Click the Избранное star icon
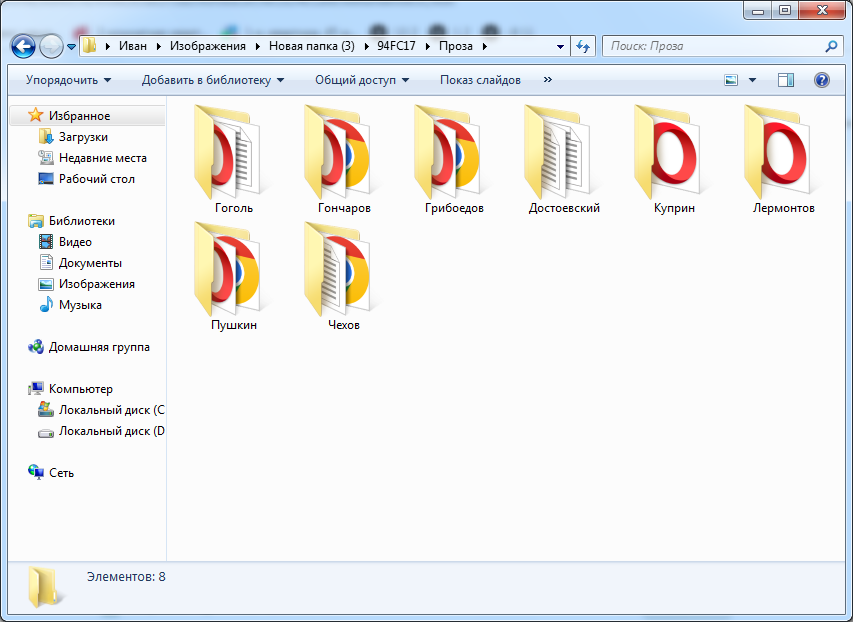This screenshot has width=853, height=622. 35,115
